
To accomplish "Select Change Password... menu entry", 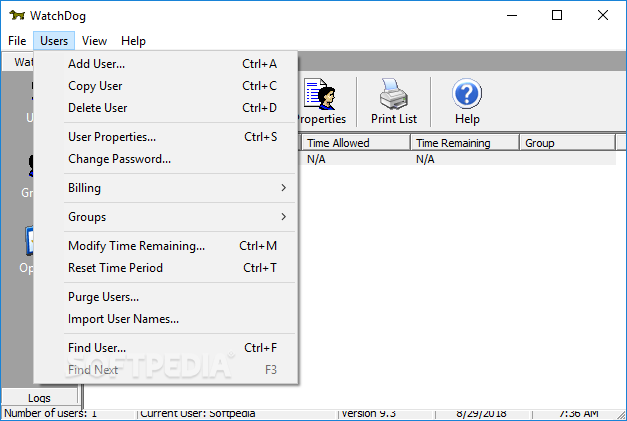I will (x=166, y=159).
